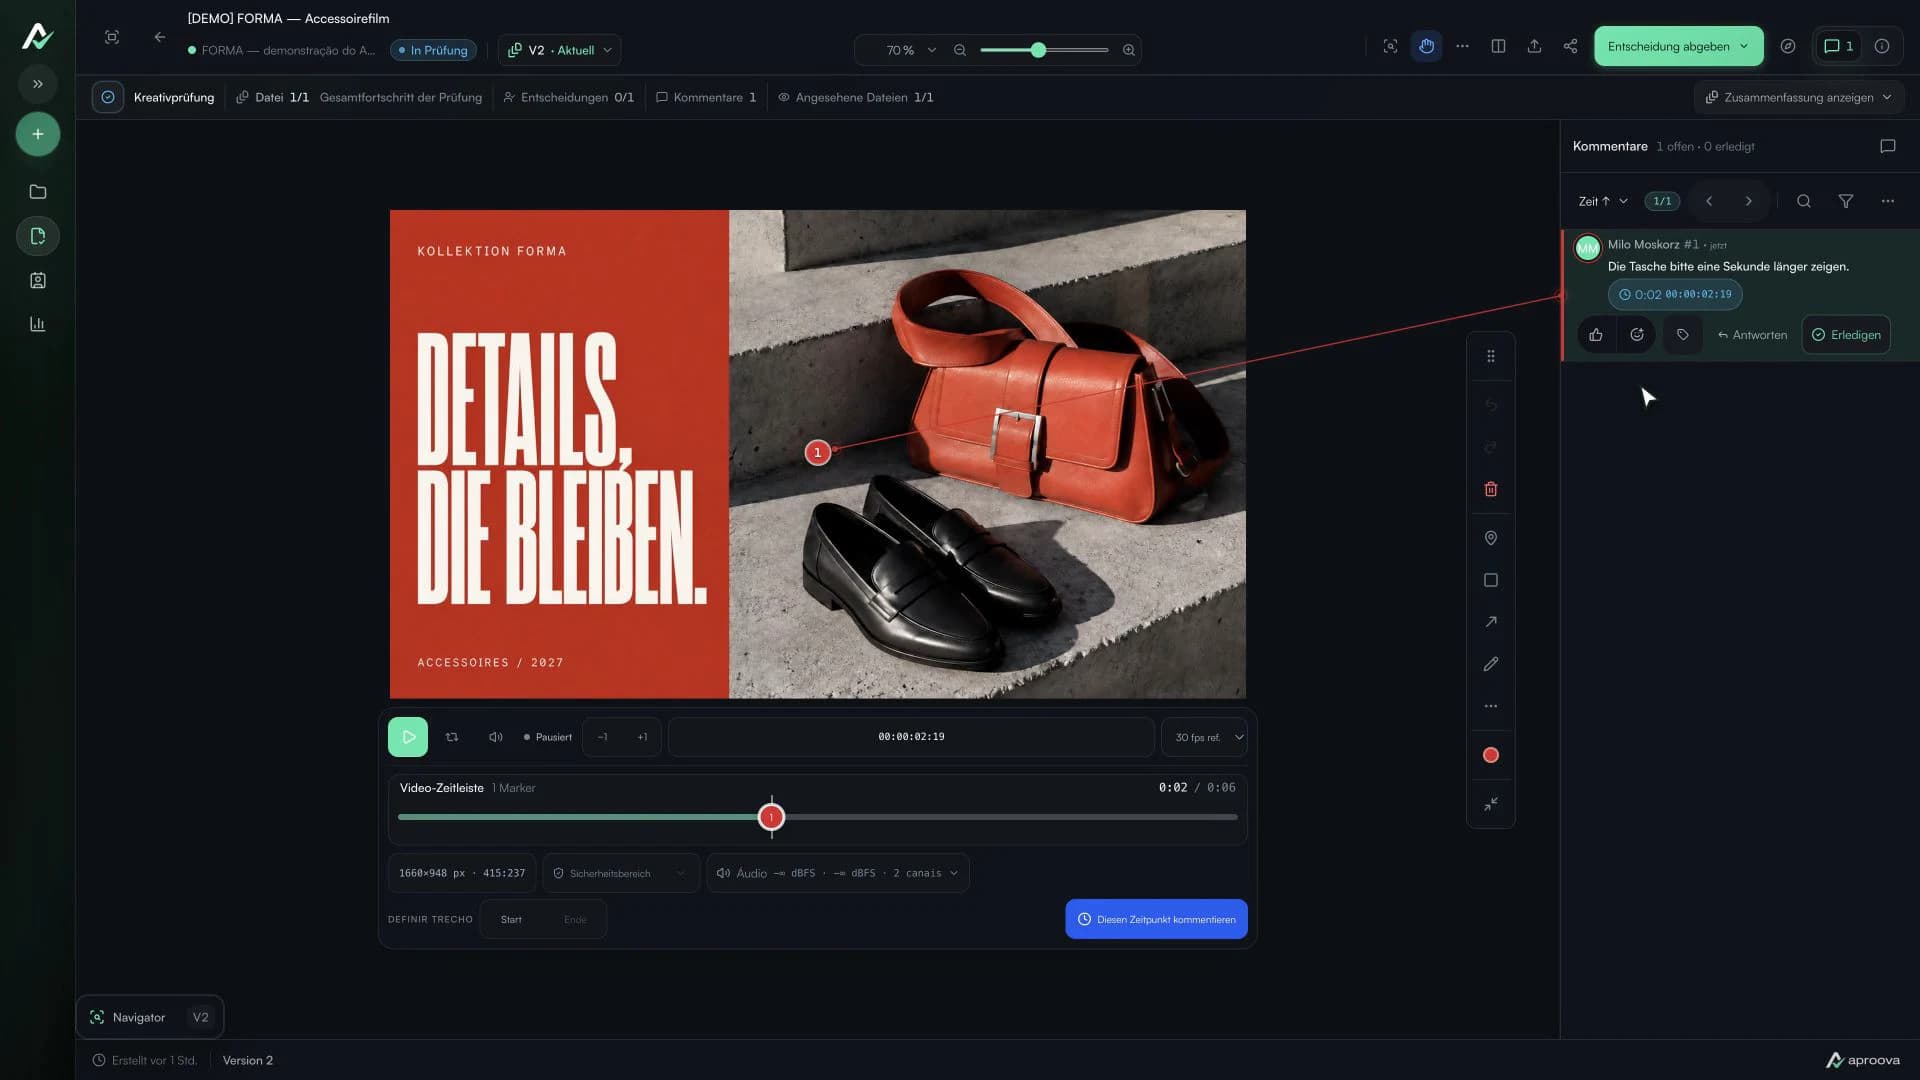Open the analytics bar chart icon
Image resolution: width=1920 pixels, height=1080 pixels.
[x=38, y=324]
